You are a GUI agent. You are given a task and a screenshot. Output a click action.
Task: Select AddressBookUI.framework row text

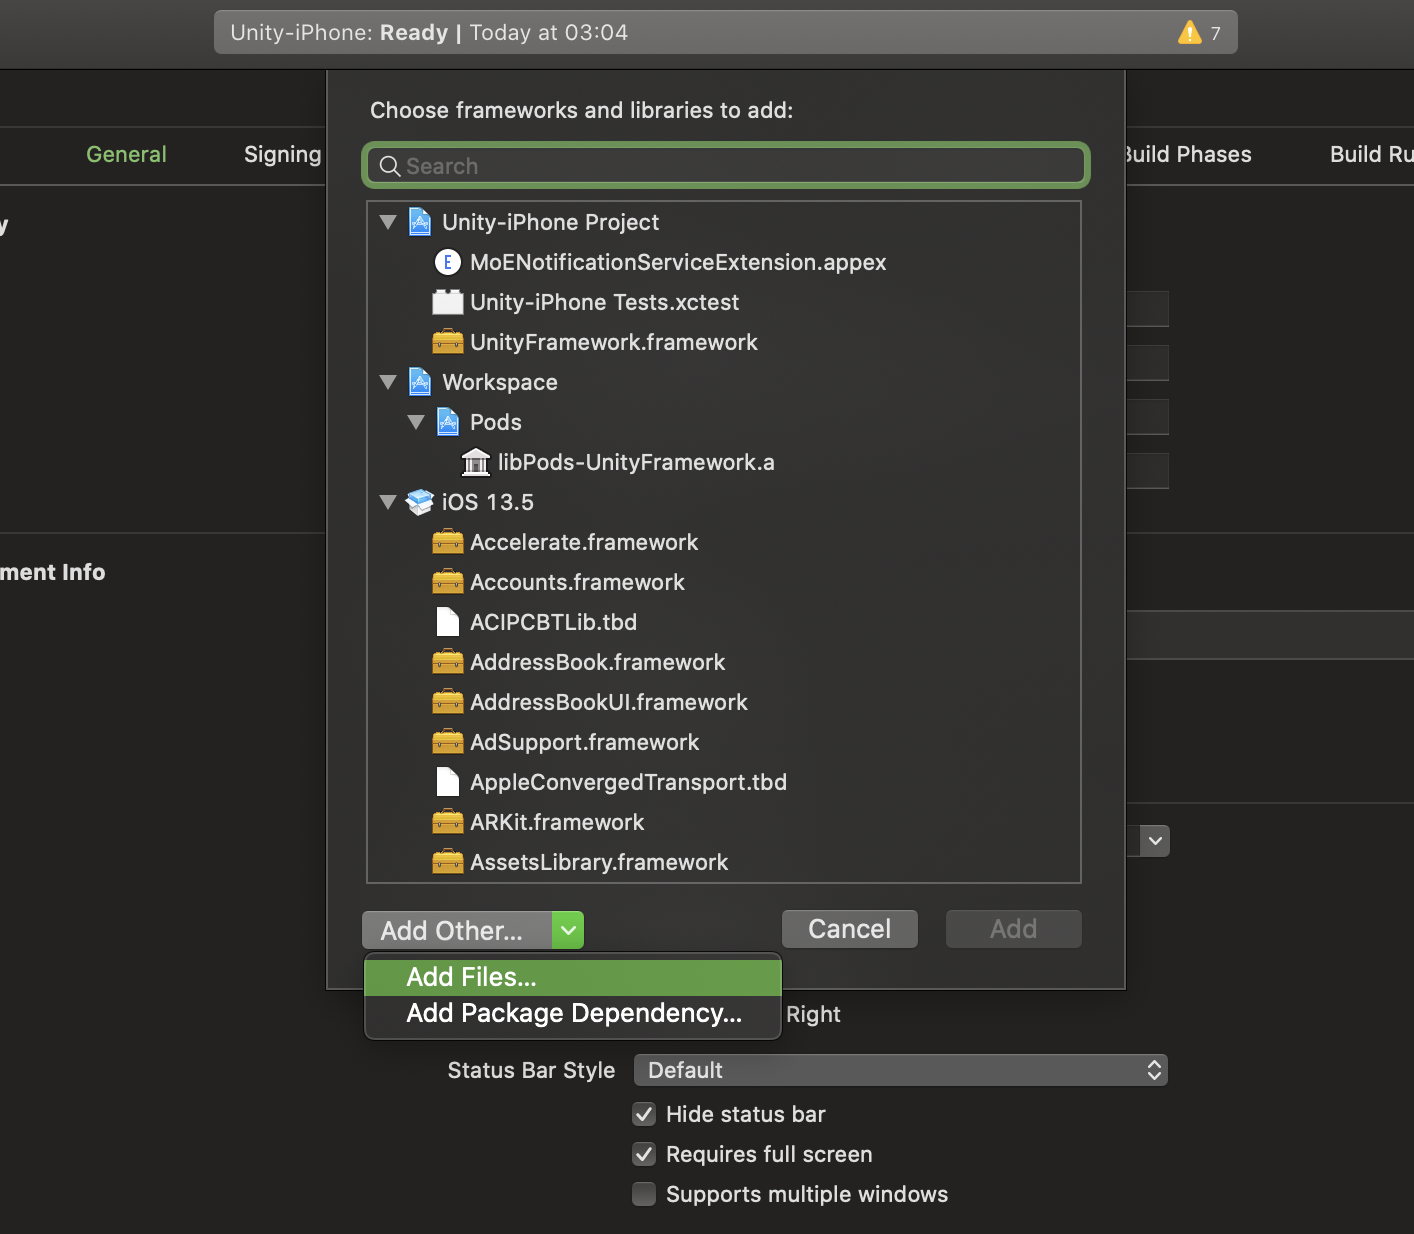[x=609, y=702]
